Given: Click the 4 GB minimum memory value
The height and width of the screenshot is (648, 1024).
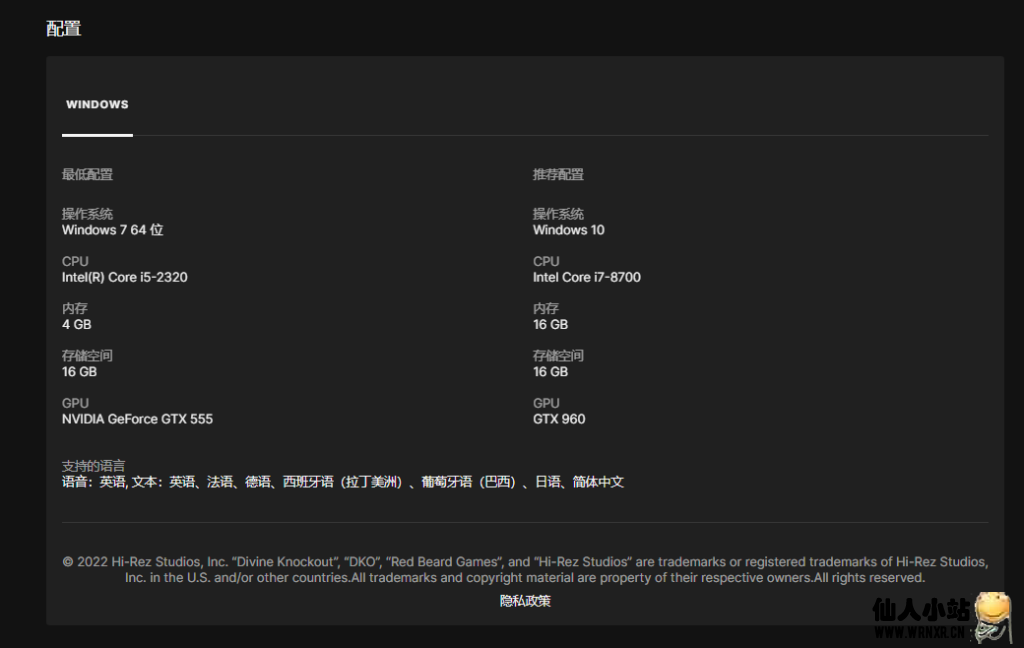Looking at the screenshot, I should 77,325.
